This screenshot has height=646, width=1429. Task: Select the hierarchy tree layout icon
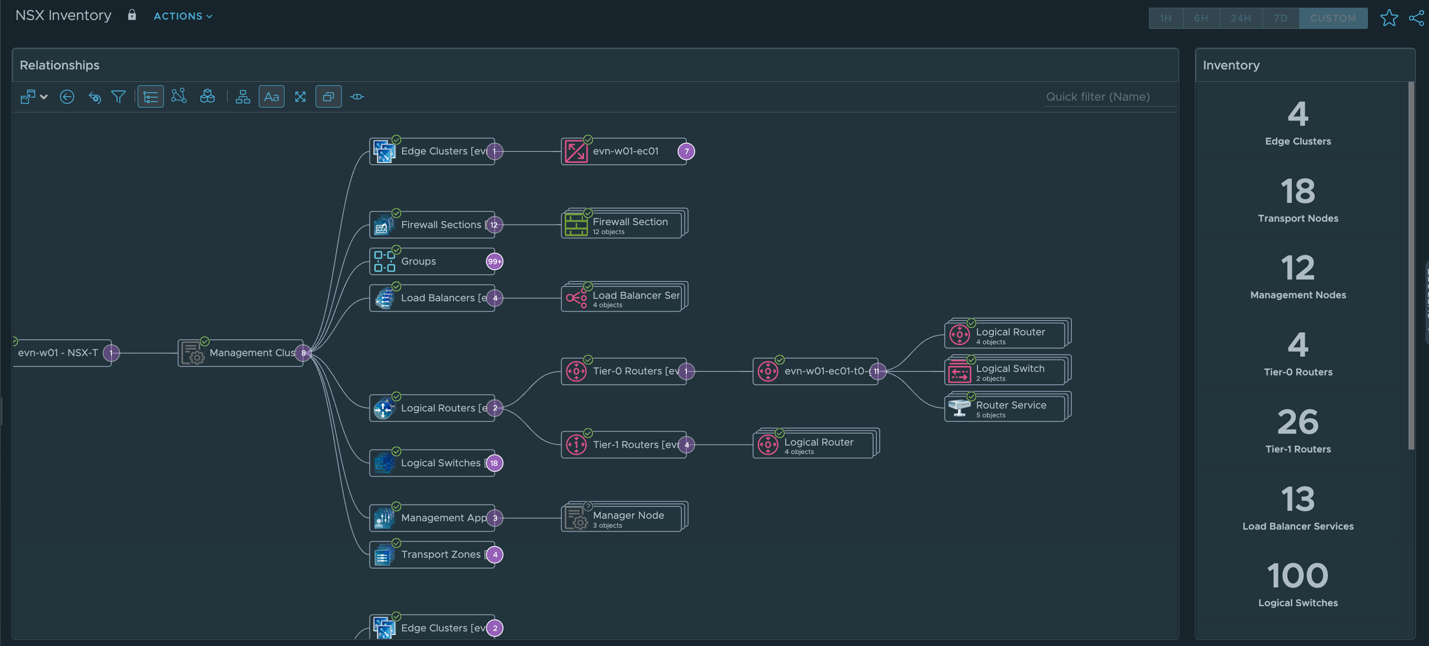[243, 97]
